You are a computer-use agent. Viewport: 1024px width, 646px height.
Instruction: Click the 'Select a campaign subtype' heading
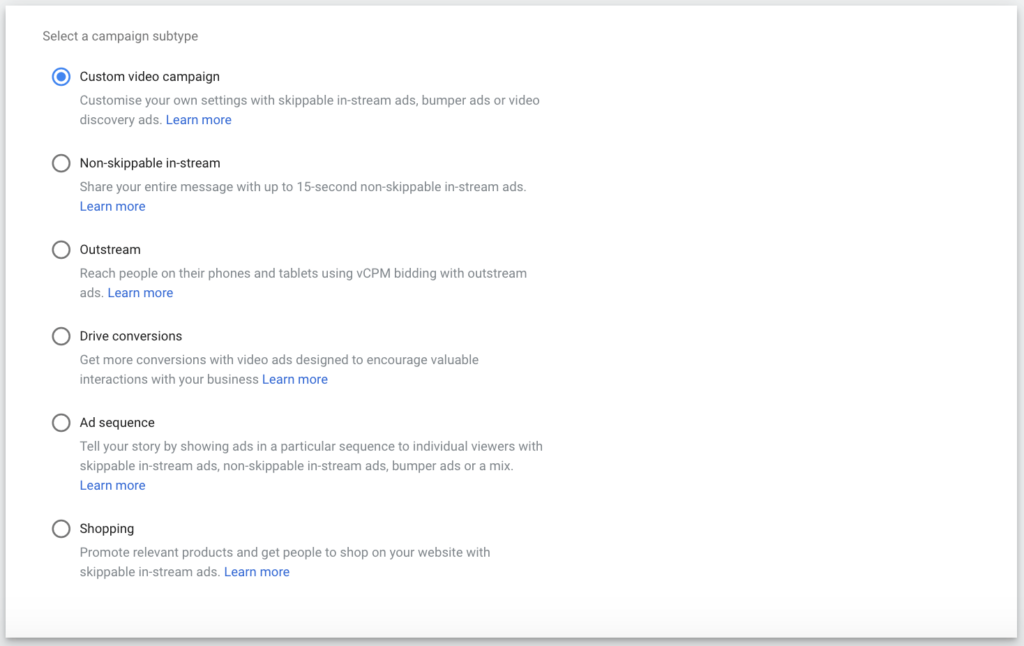tap(120, 36)
